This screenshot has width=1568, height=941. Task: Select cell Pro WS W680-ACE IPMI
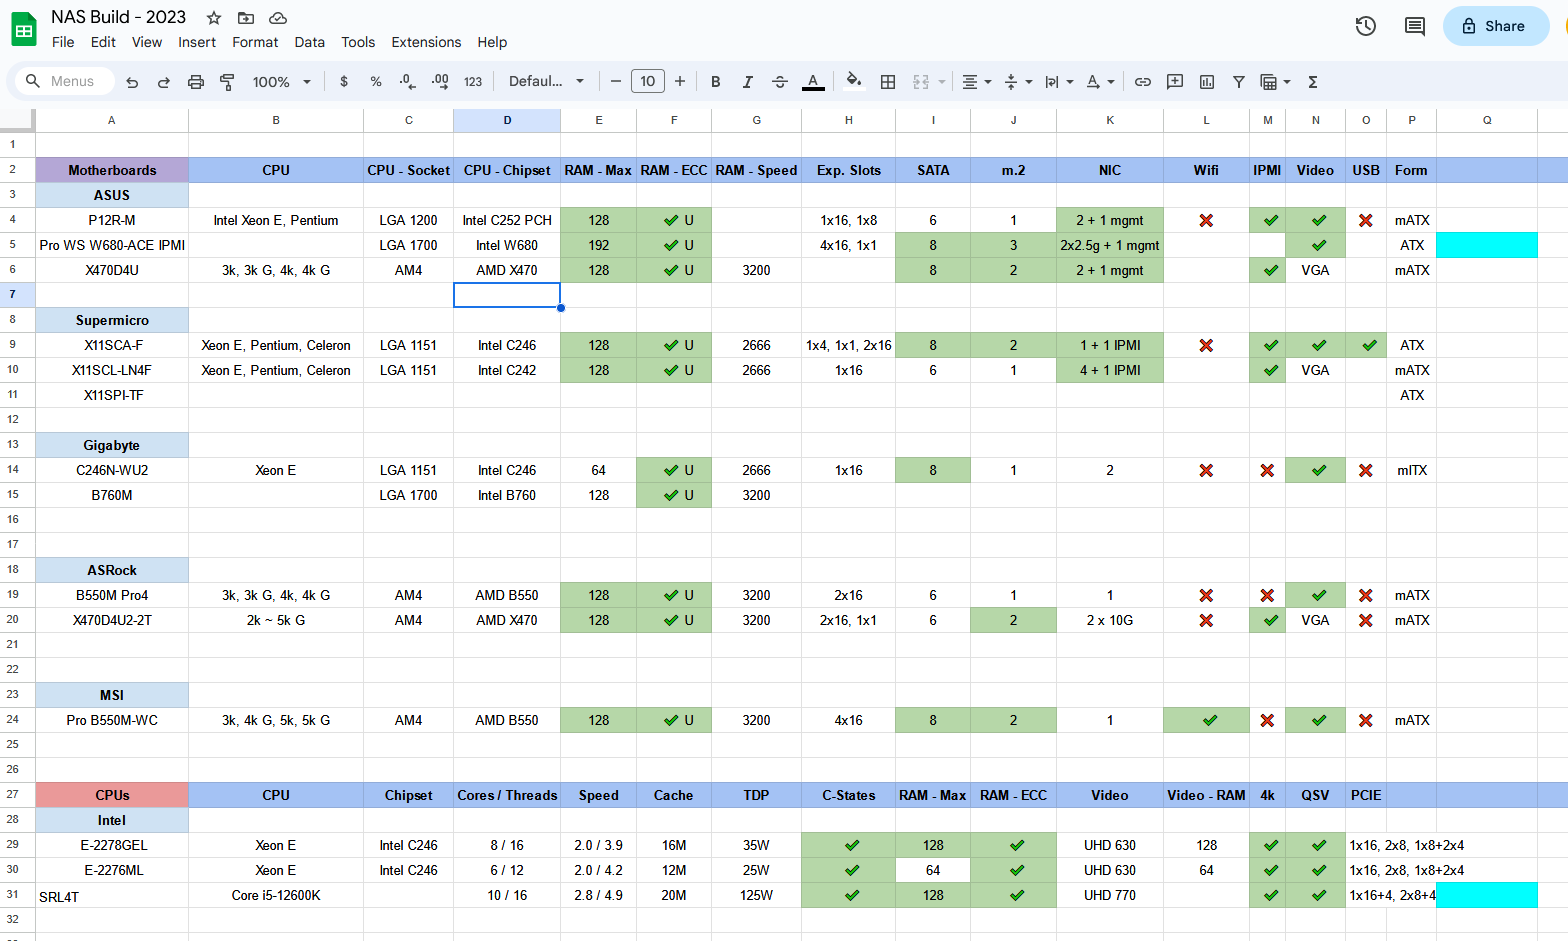tap(112, 245)
